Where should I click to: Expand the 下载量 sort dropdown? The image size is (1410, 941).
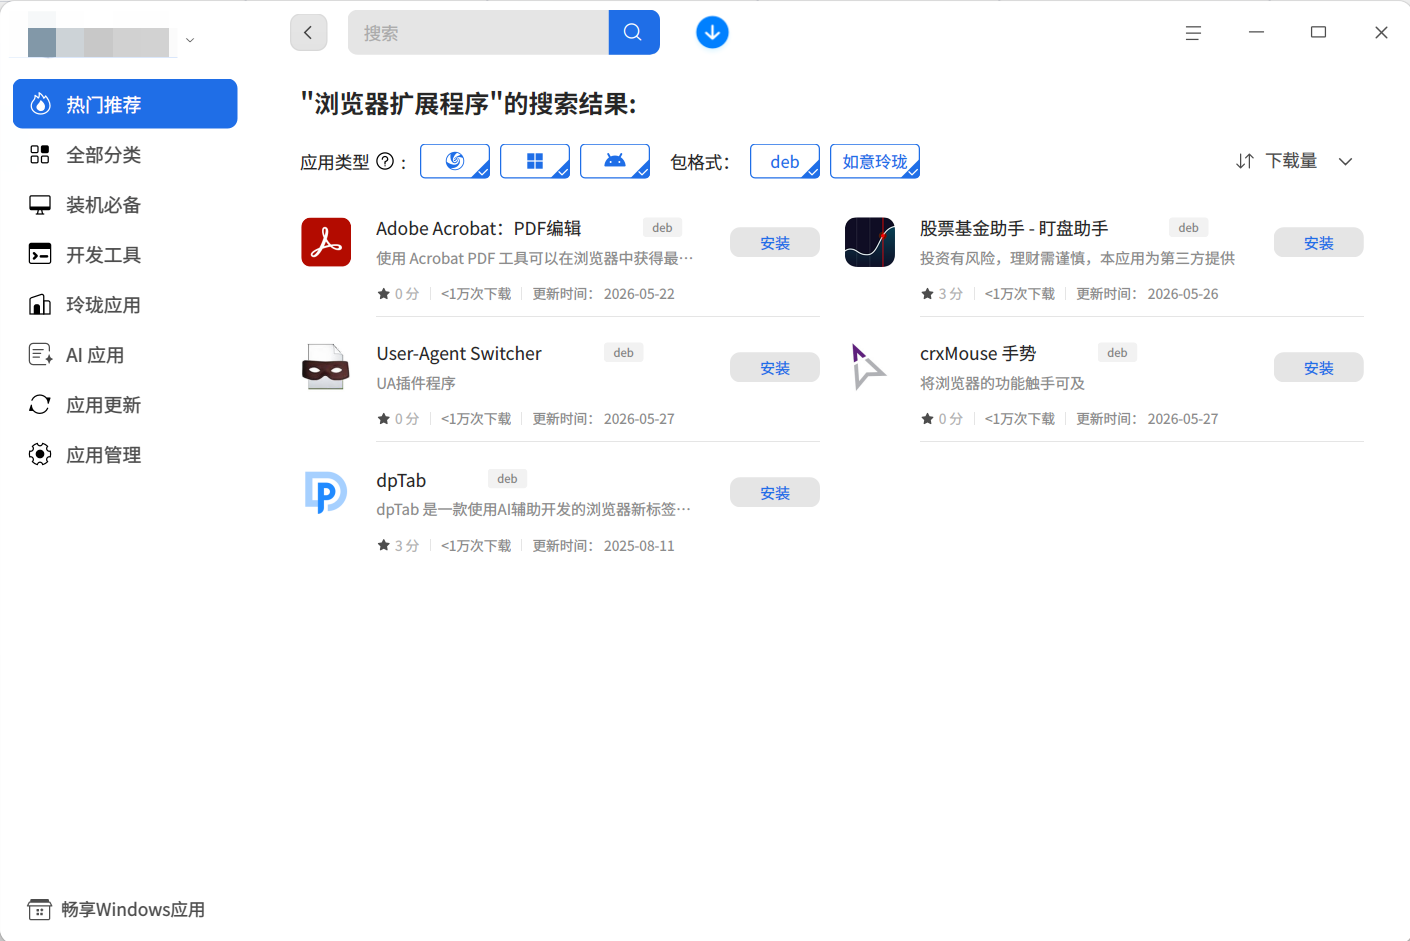[1346, 161]
